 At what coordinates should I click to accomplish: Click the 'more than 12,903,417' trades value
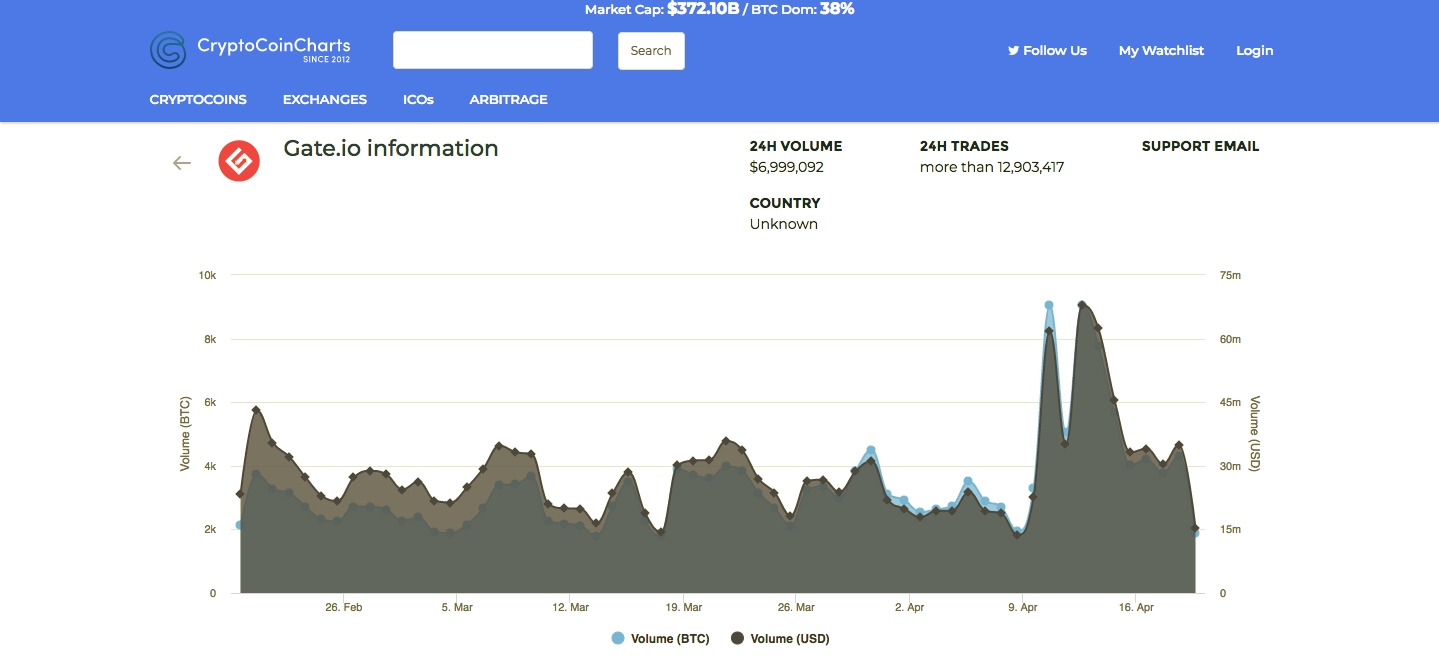pyautogui.click(x=992, y=167)
